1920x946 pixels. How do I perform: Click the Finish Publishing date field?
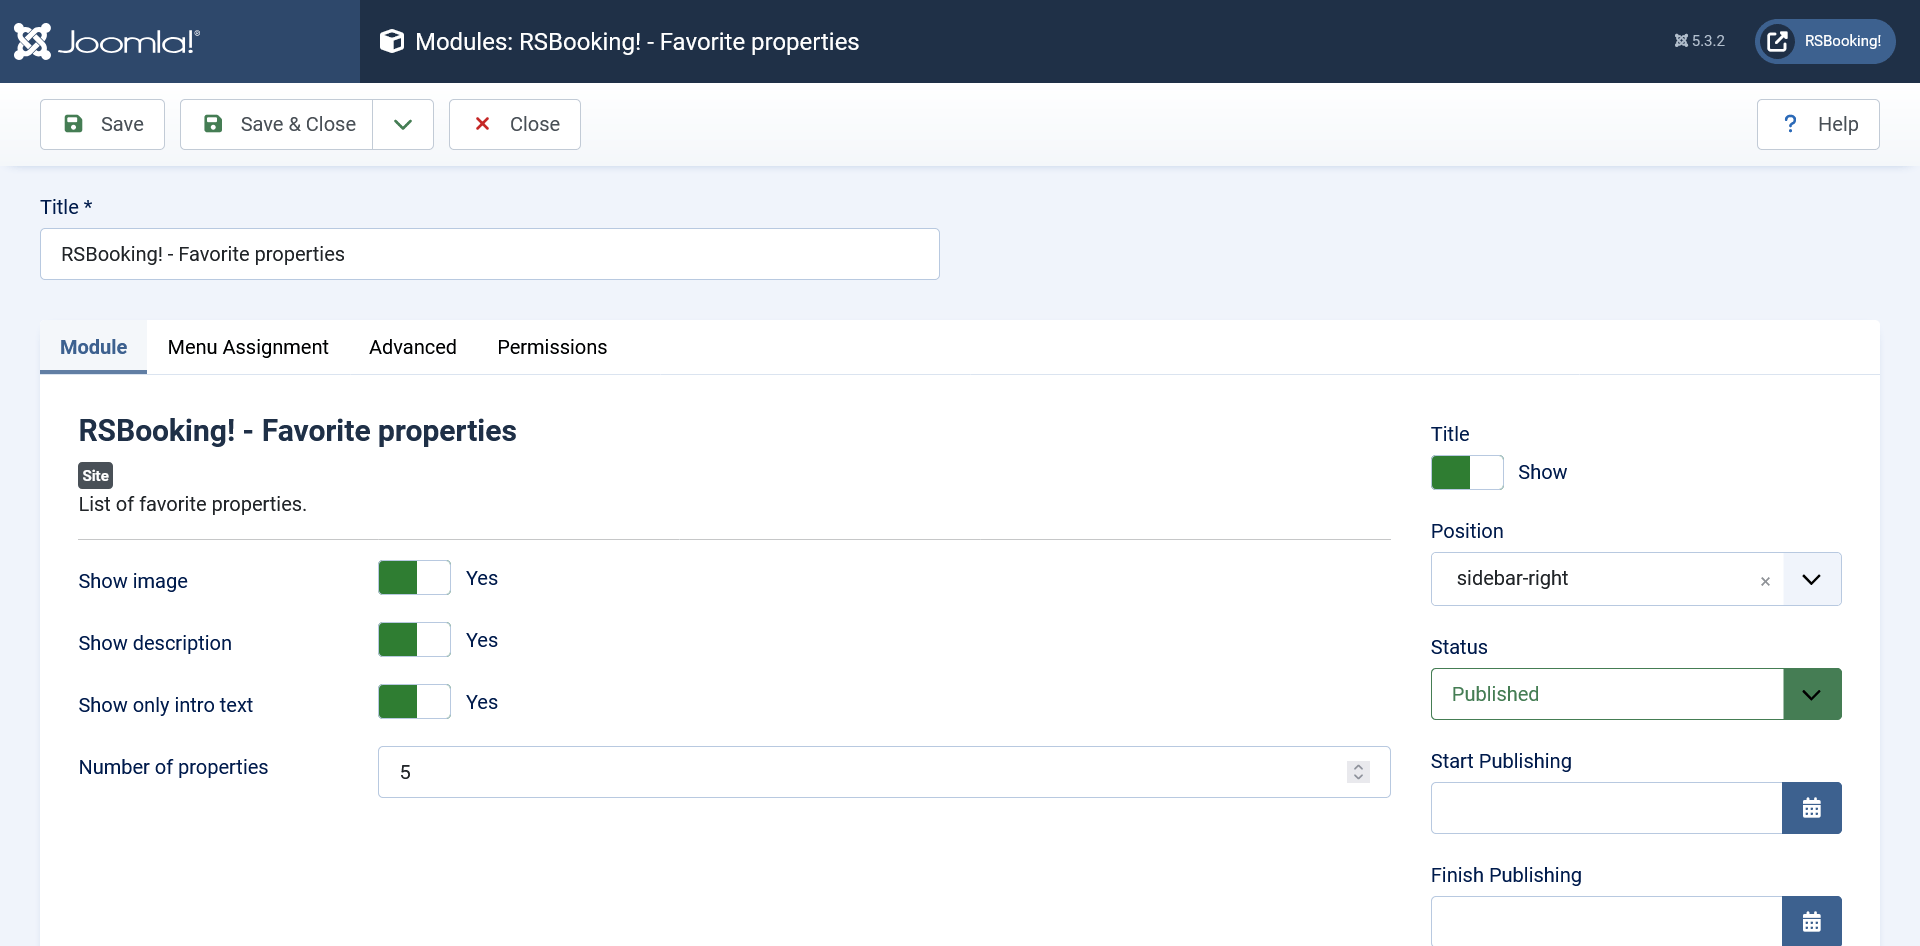point(1606,921)
